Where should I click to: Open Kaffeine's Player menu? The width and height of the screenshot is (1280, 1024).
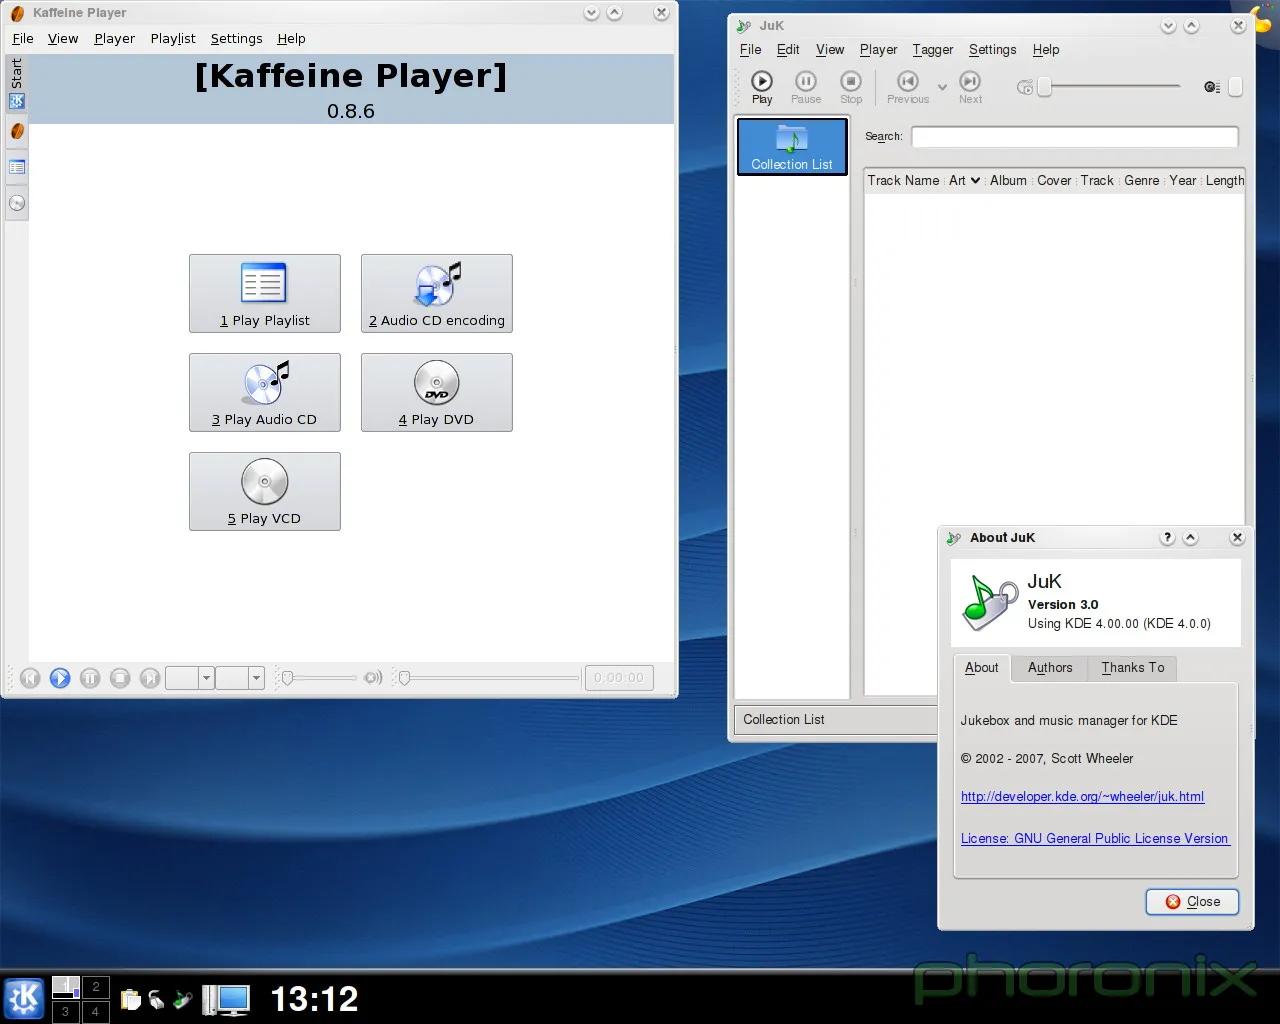(x=115, y=38)
